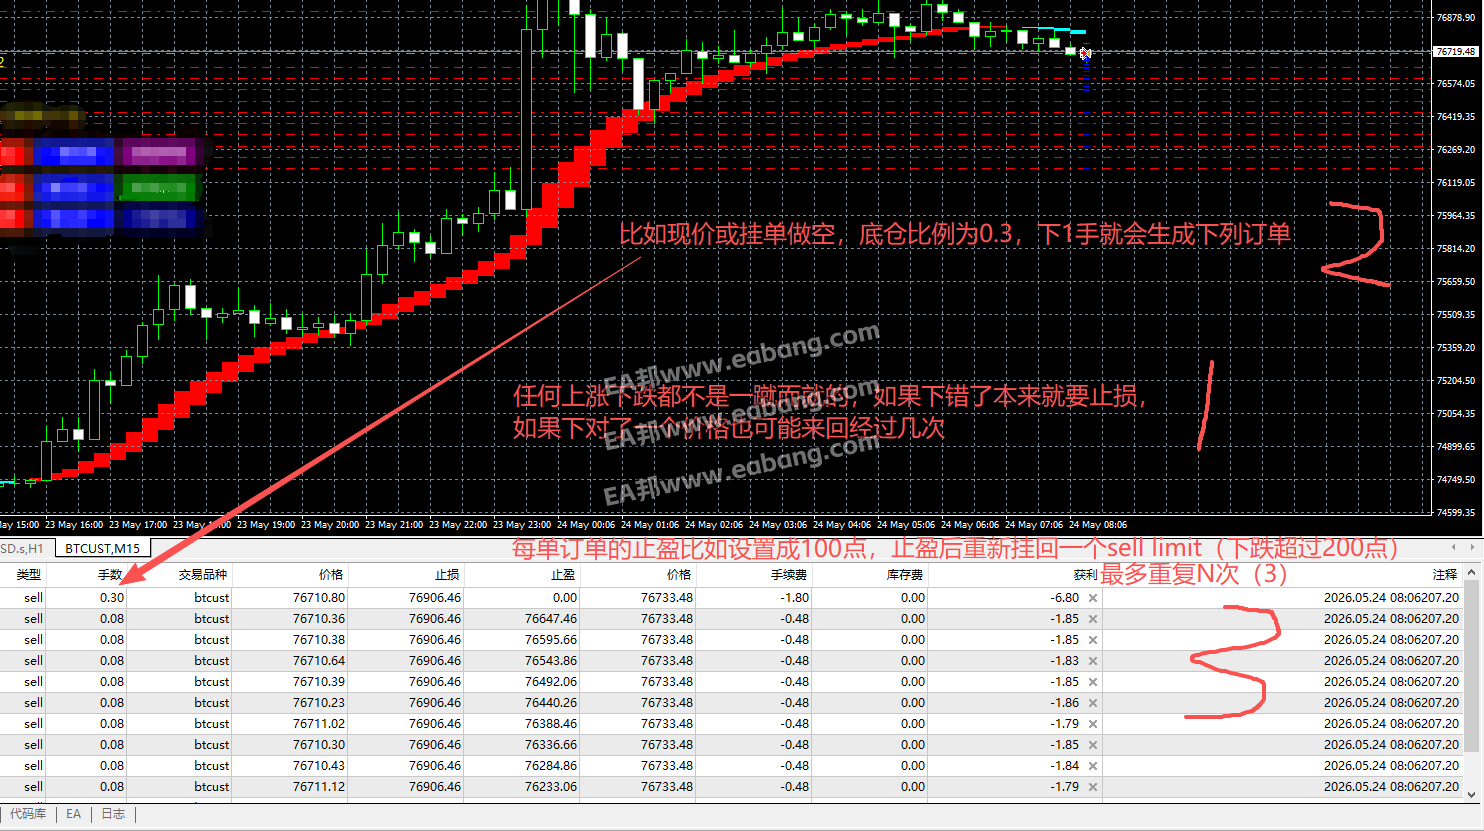1484x831 pixels.
Task: Open the 代码库 terminal tab
Action: 28,814
